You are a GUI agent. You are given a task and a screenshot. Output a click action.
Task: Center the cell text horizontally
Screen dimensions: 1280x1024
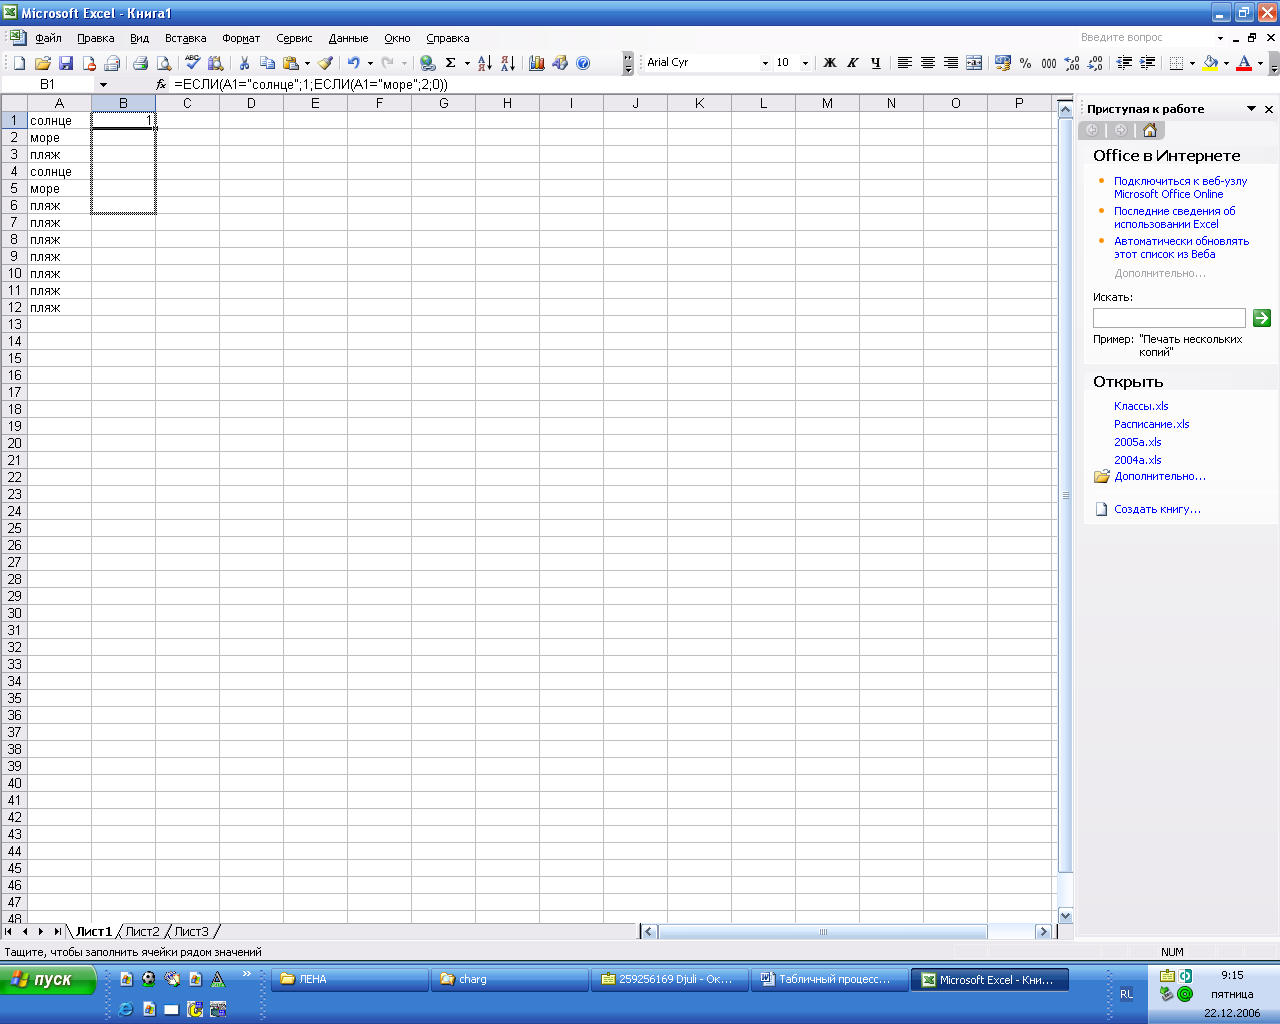[928, 63]
